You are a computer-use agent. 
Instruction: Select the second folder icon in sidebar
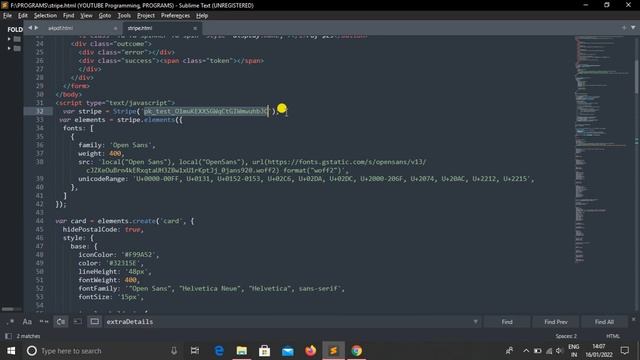tap(17, 48)
